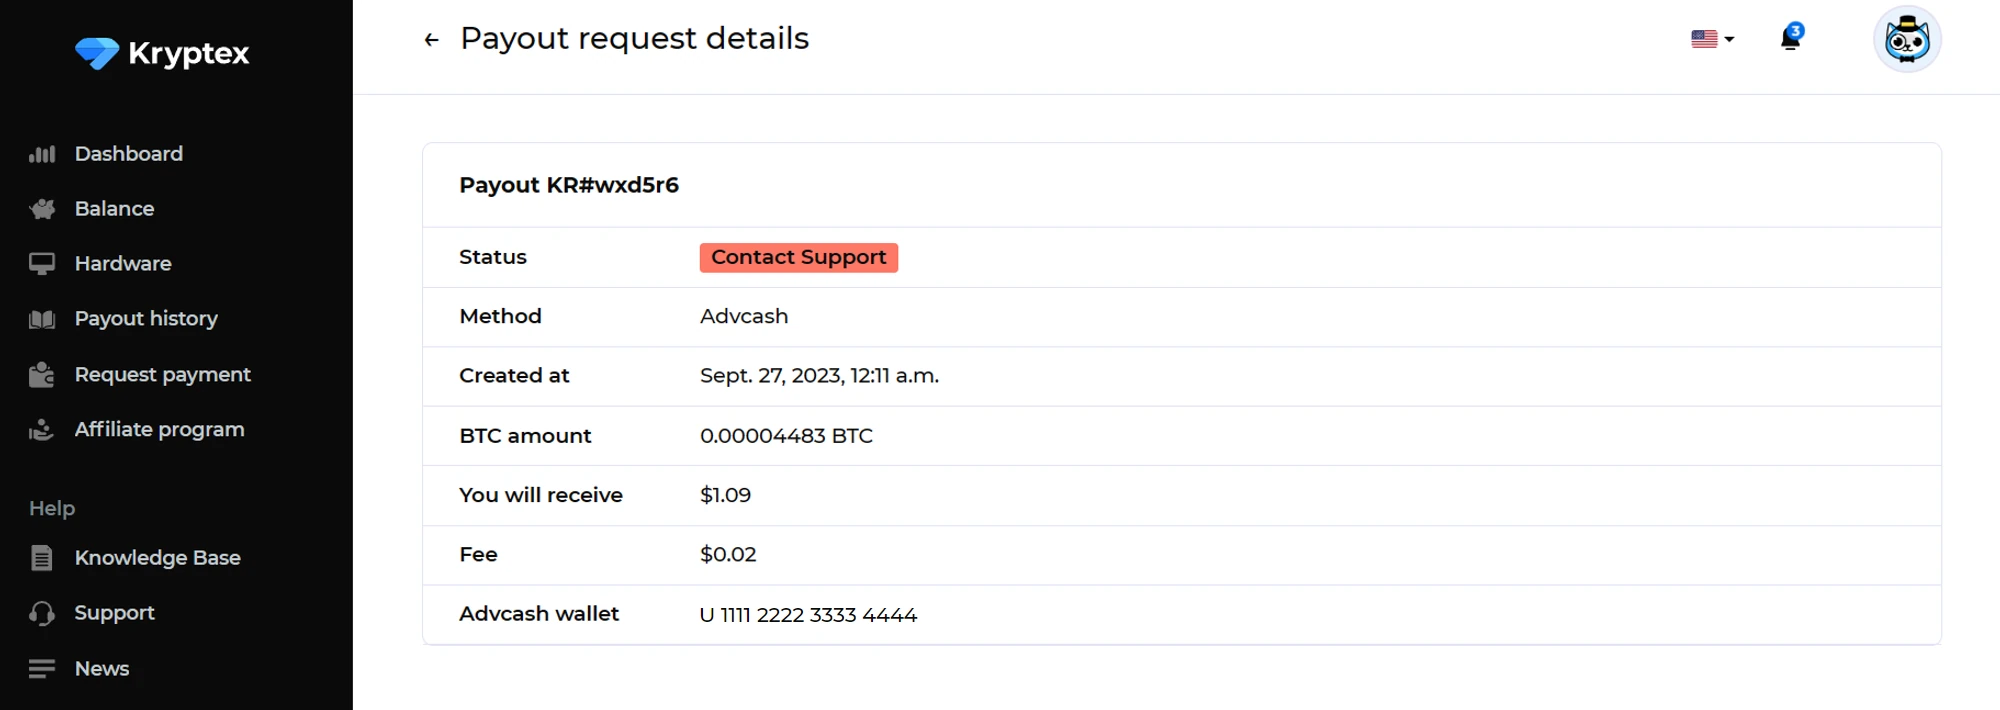Viewport: 2000px width, 710px height.
Task: Click the Payout KR#wxd5r6 heading
Action: pyautogui.click(x=569, y=185)
